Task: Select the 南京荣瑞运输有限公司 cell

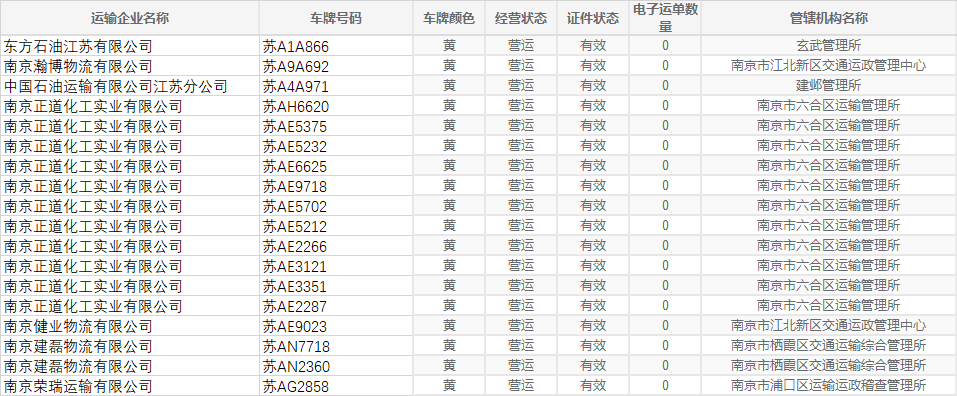Action: [x=129, y=386]
